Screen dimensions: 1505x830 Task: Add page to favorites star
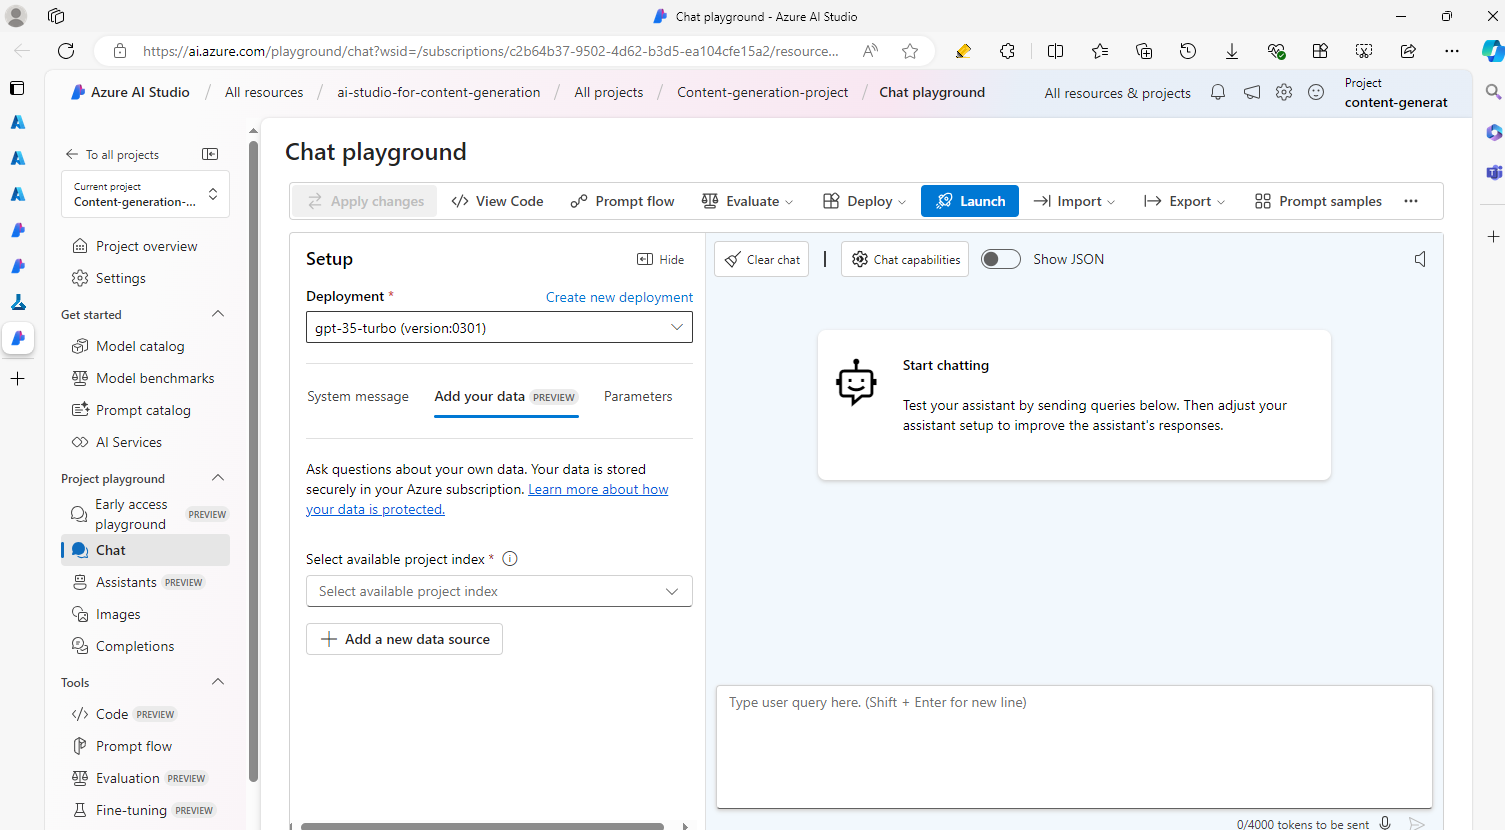910,51
